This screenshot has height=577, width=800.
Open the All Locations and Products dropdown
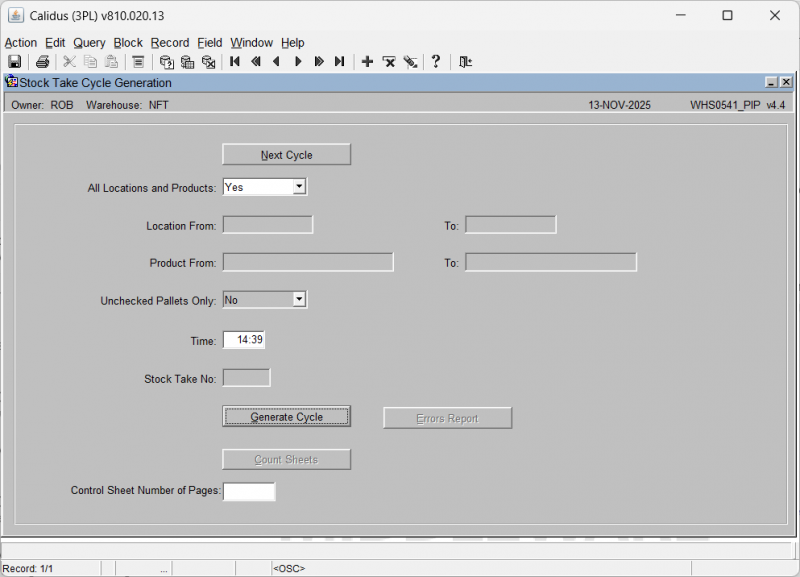(299, 187)
